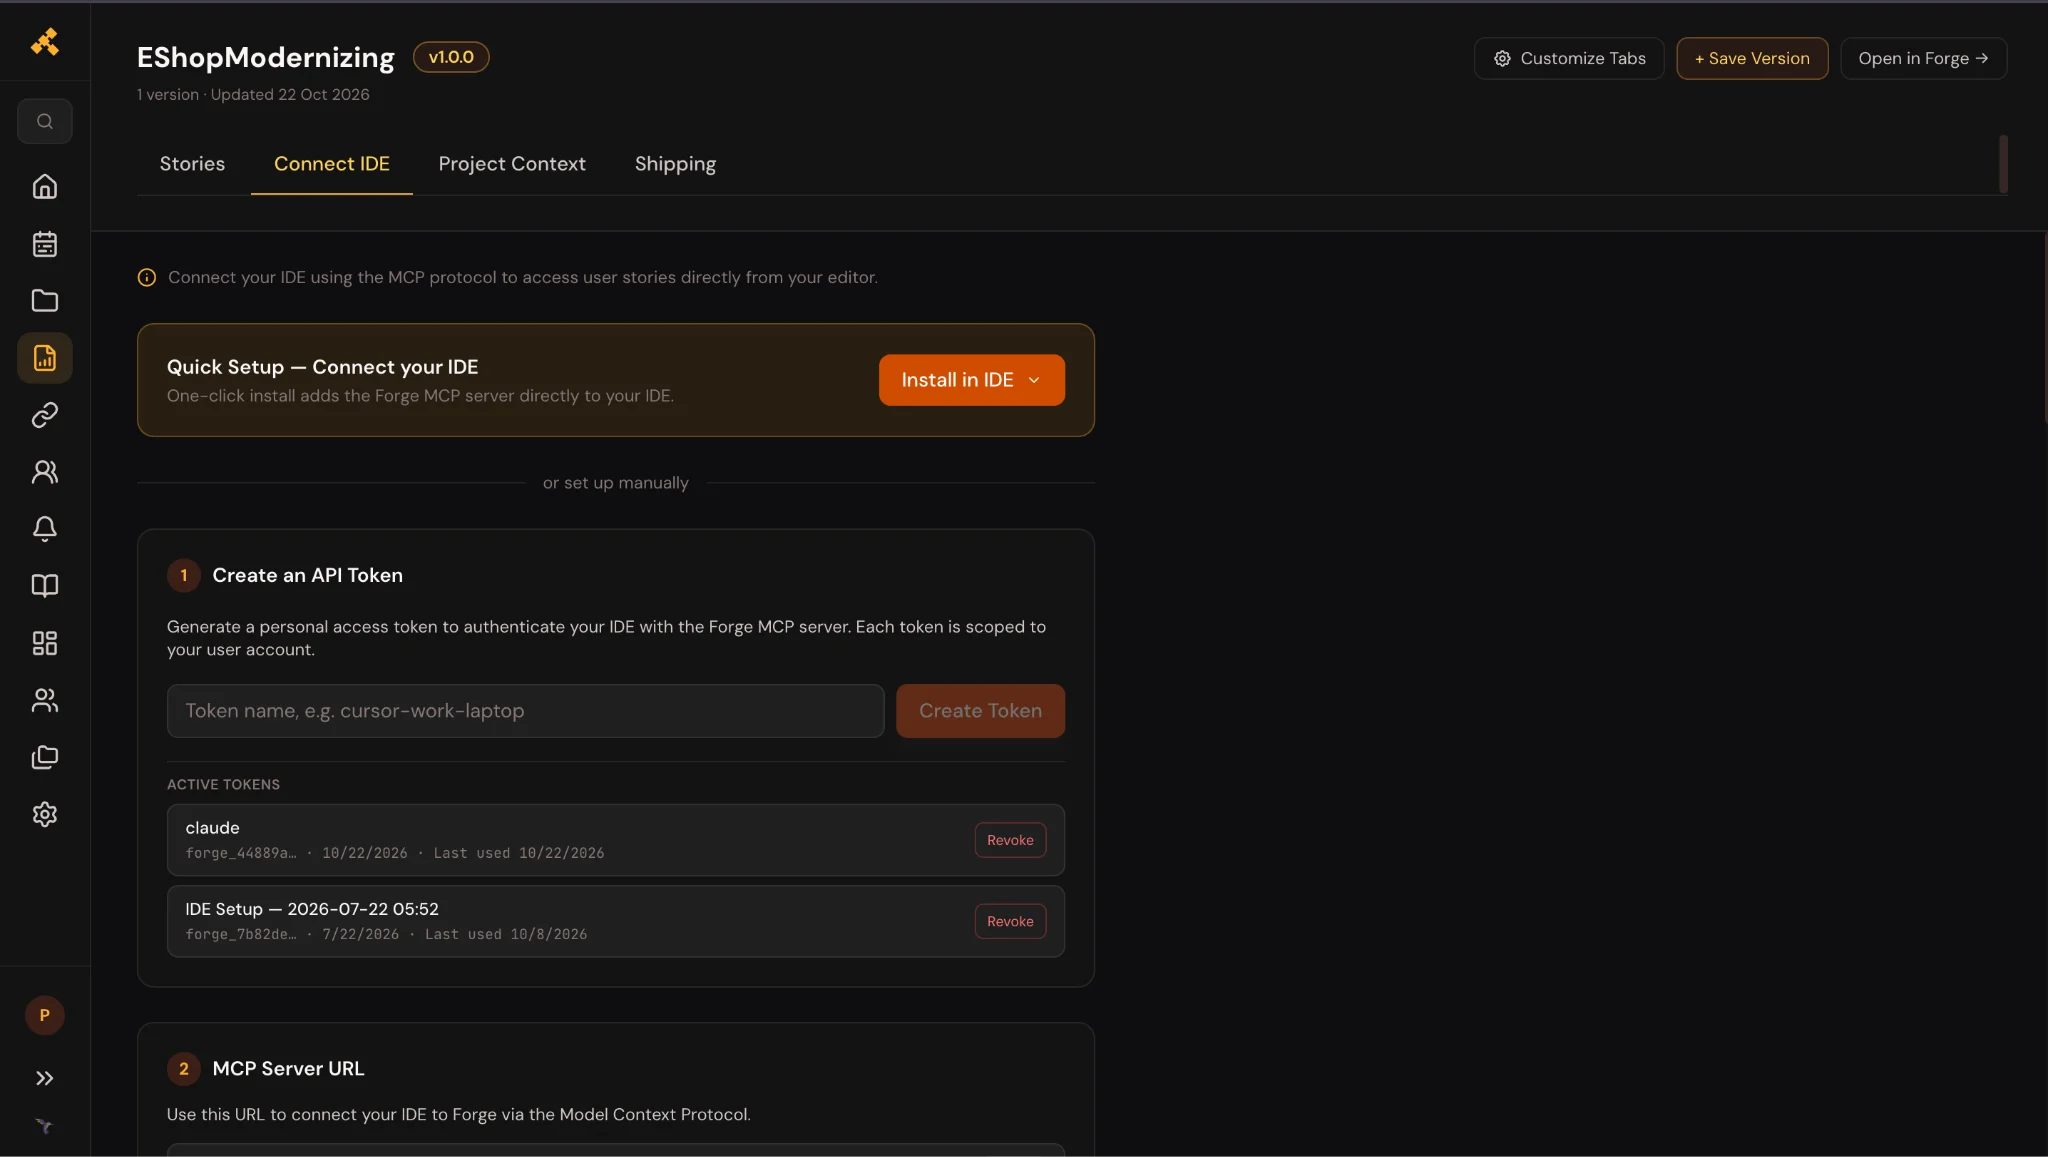Open the Project Context tab

(512, 164)
